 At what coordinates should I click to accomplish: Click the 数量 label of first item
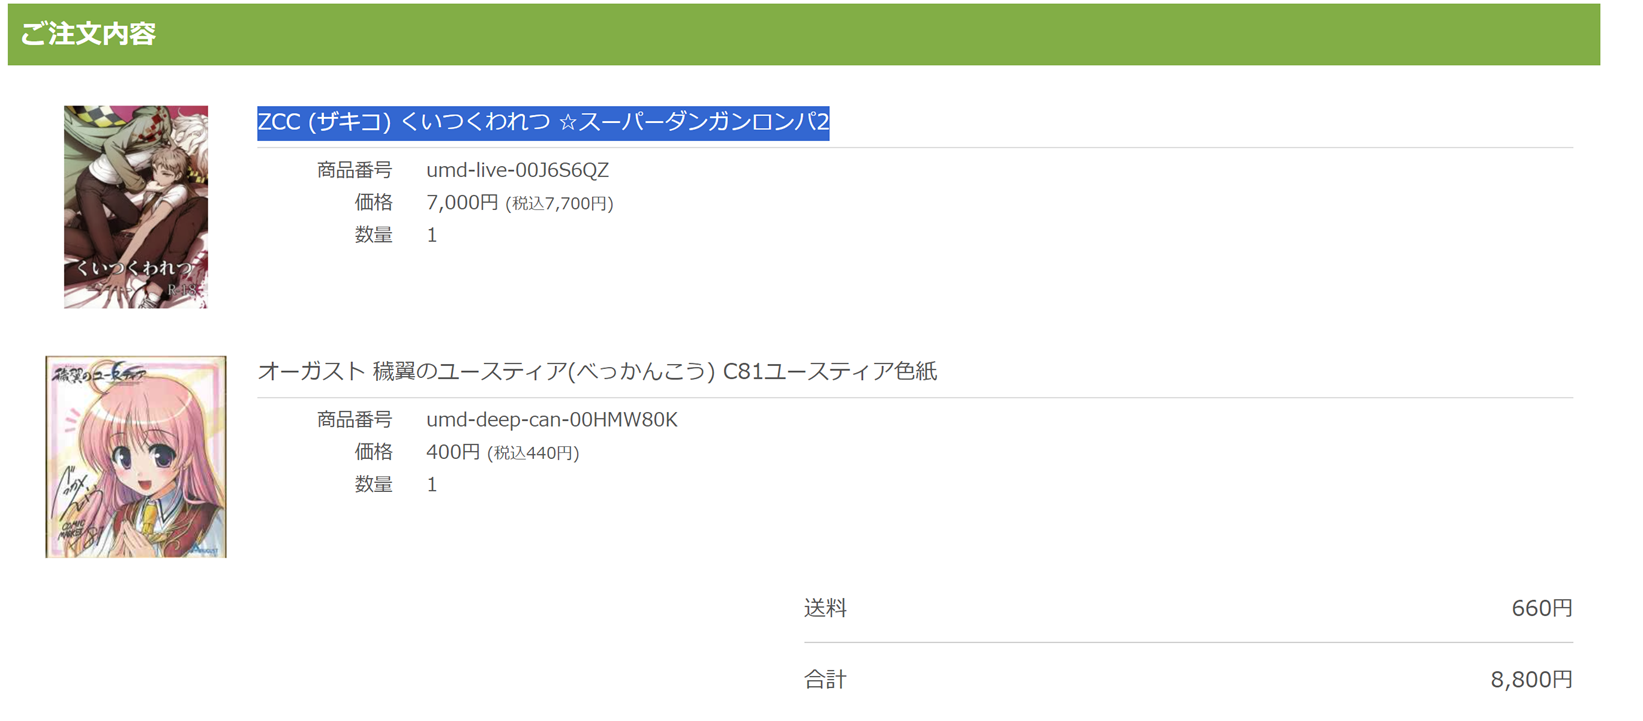click(373, 235)
